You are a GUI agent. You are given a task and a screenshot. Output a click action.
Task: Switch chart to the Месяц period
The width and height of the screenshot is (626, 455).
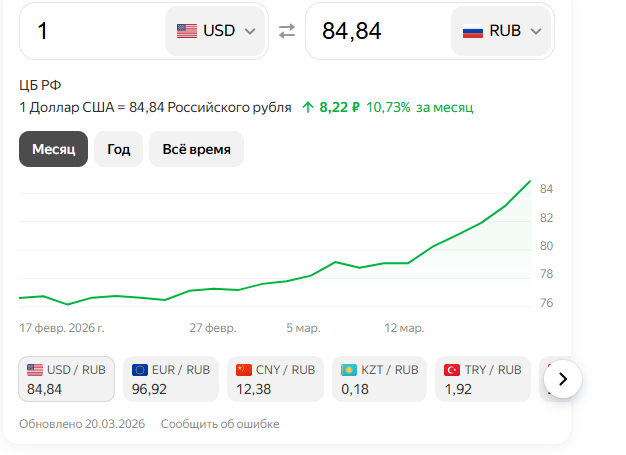coord(54,149)
